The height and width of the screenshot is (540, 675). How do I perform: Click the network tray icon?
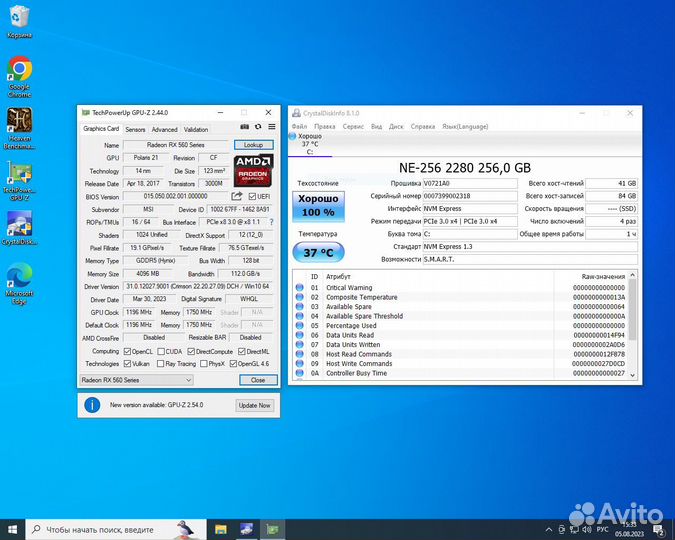click(574, 529)
